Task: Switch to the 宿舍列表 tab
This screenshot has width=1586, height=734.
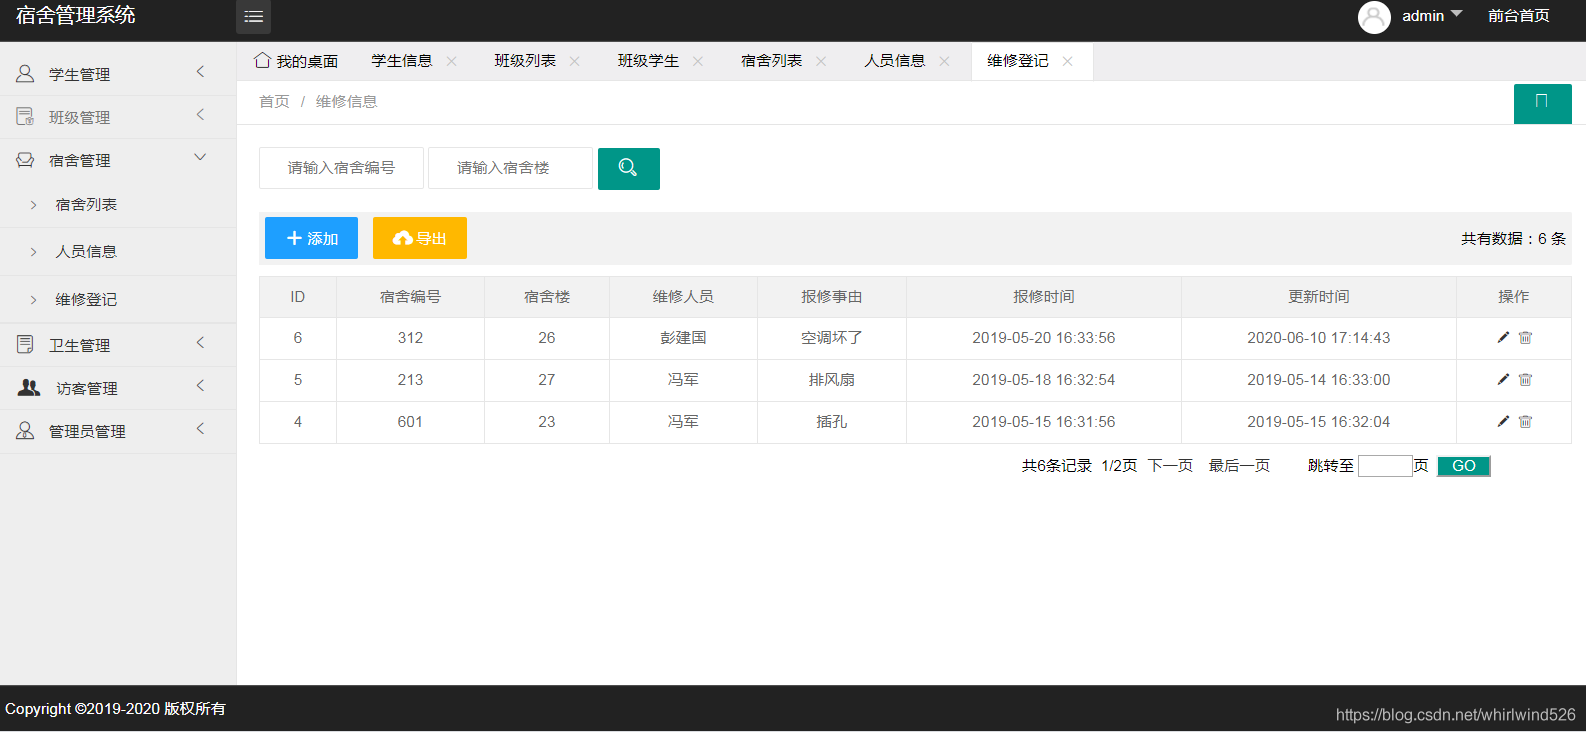Action: tap(771, 61)
